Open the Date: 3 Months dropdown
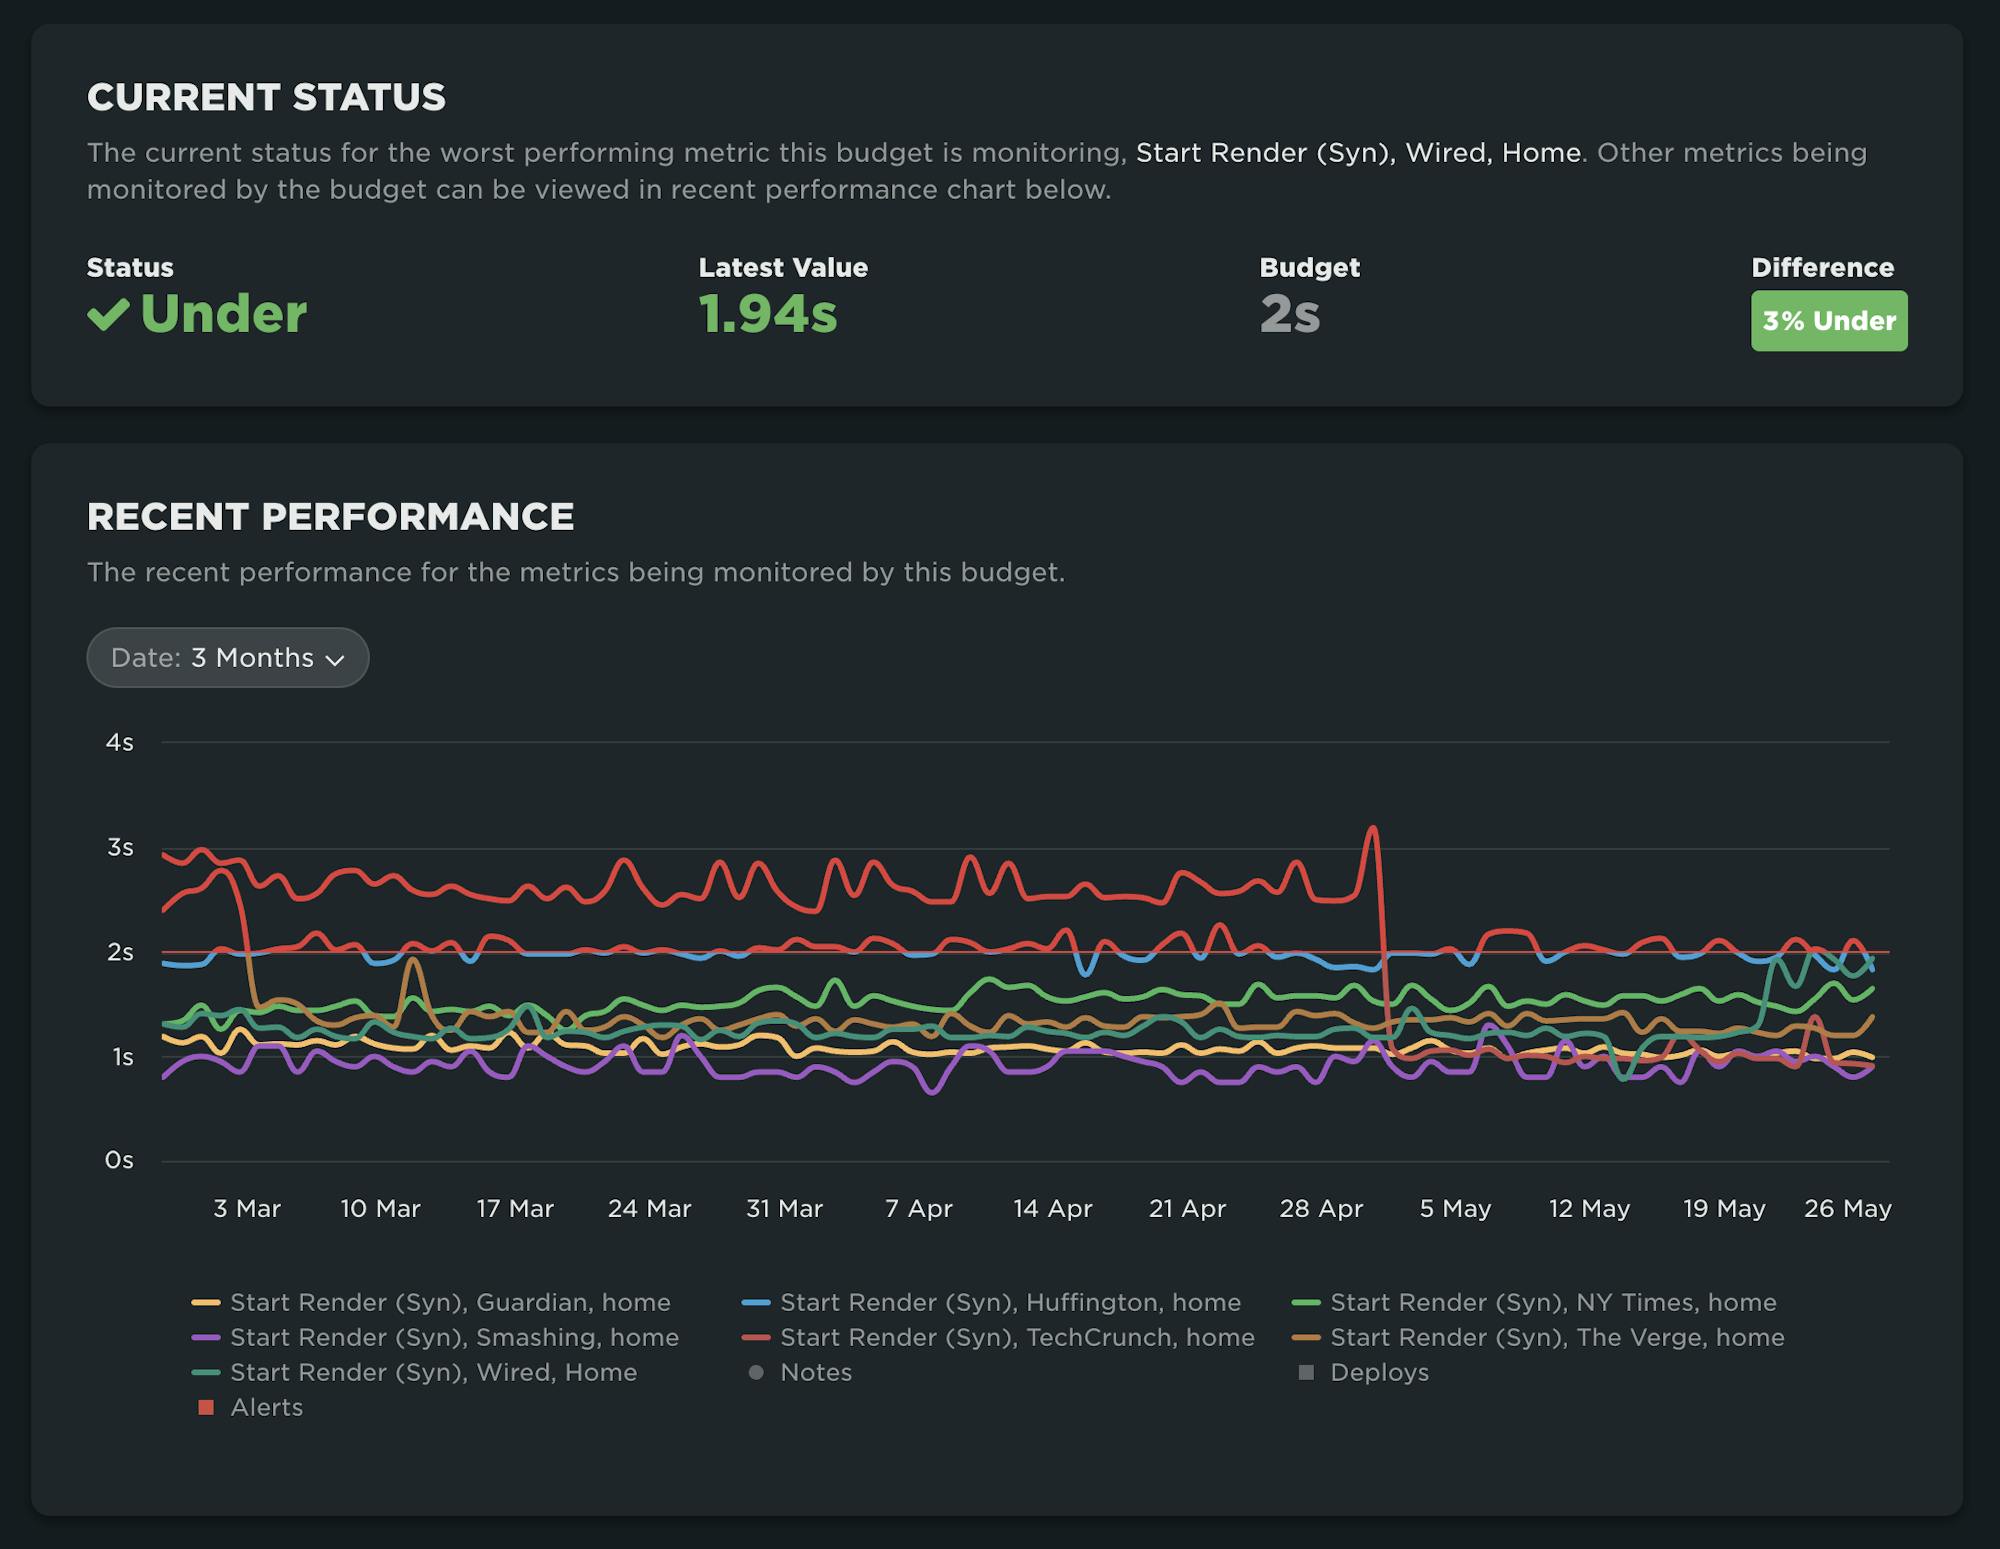Viewport: 2000px width, 1549px height. [227, 658]
